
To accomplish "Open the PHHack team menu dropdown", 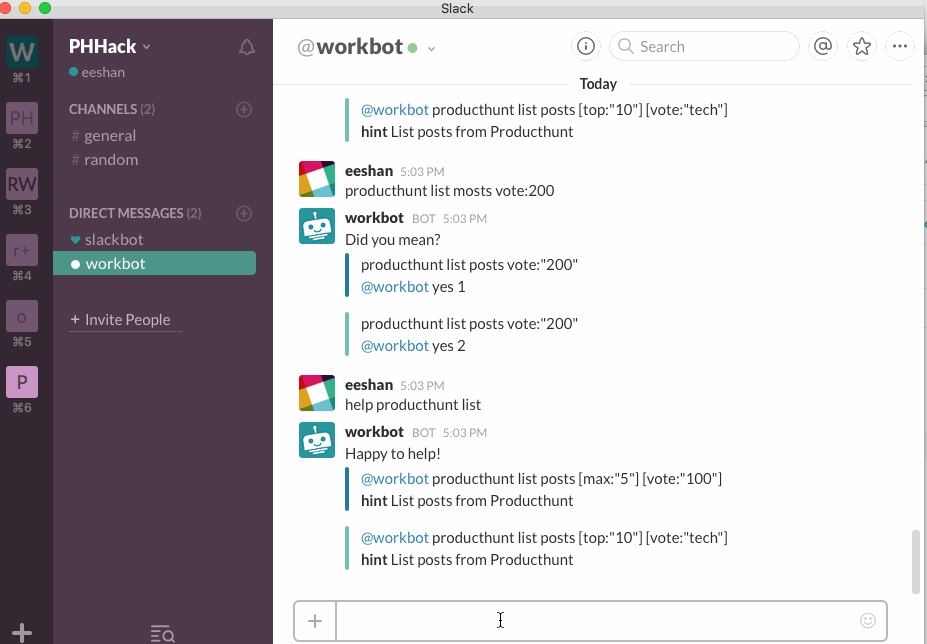I will click(110, 46).
